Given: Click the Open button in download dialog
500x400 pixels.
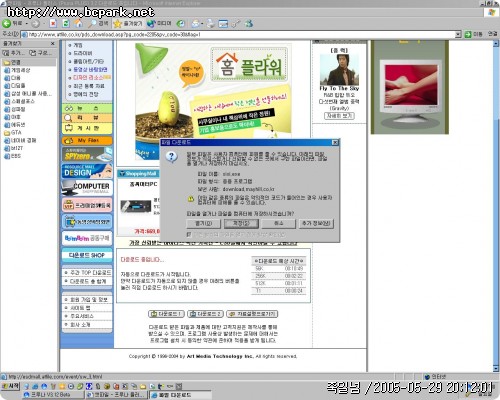Looking at the screenshot, I should [x=204, y=223].
